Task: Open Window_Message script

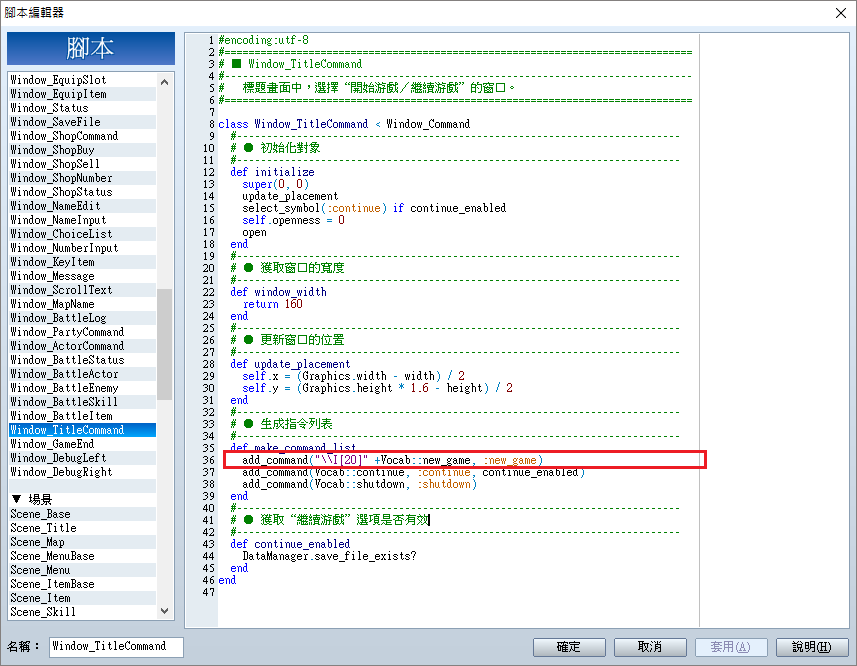Action: click(x=83, y=276)
